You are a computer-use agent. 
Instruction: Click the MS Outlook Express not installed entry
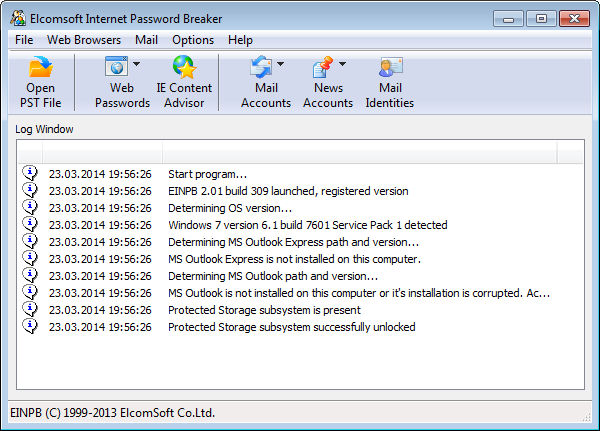(294, 259)
